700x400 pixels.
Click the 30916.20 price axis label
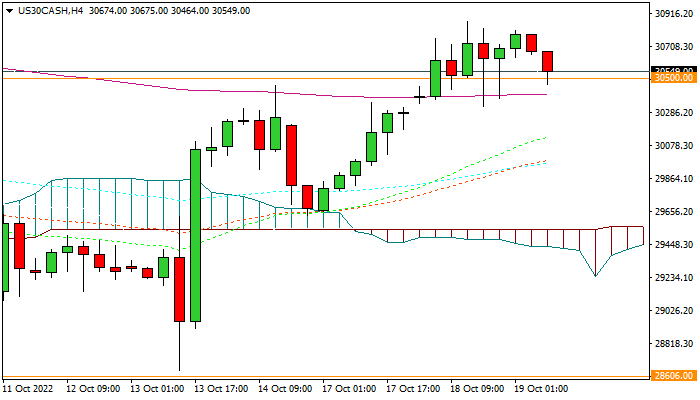[673, 14]
